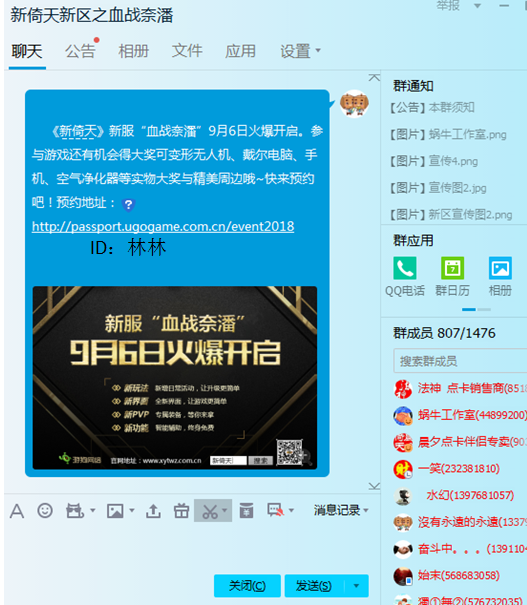
Task: Click avatar of 沒有永遠的永遠
Action: [x=403, y=523]
